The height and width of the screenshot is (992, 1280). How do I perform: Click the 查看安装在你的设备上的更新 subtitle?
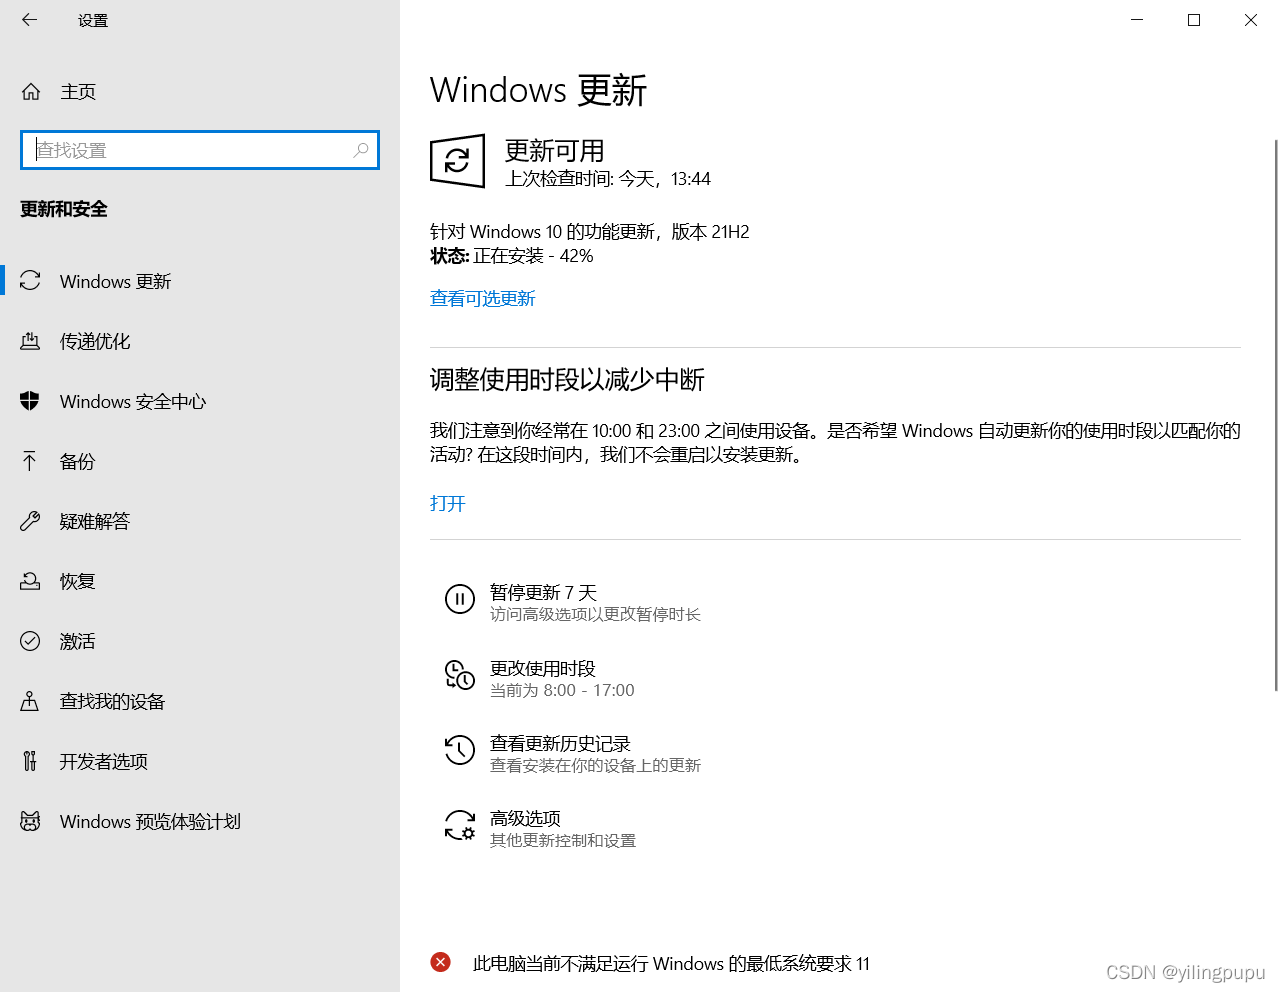tap(595, 765)
